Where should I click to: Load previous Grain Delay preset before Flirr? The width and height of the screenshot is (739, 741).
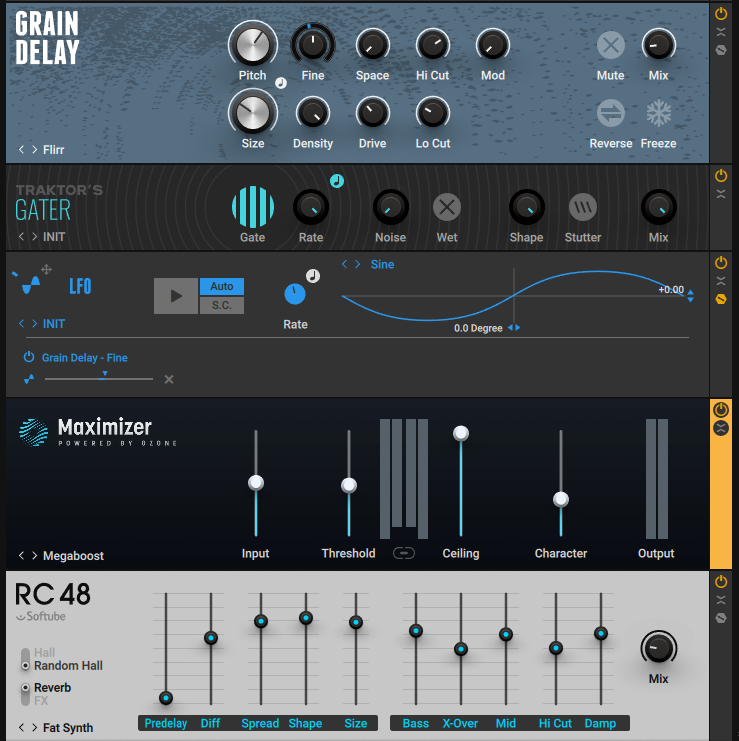click(21, 149)
